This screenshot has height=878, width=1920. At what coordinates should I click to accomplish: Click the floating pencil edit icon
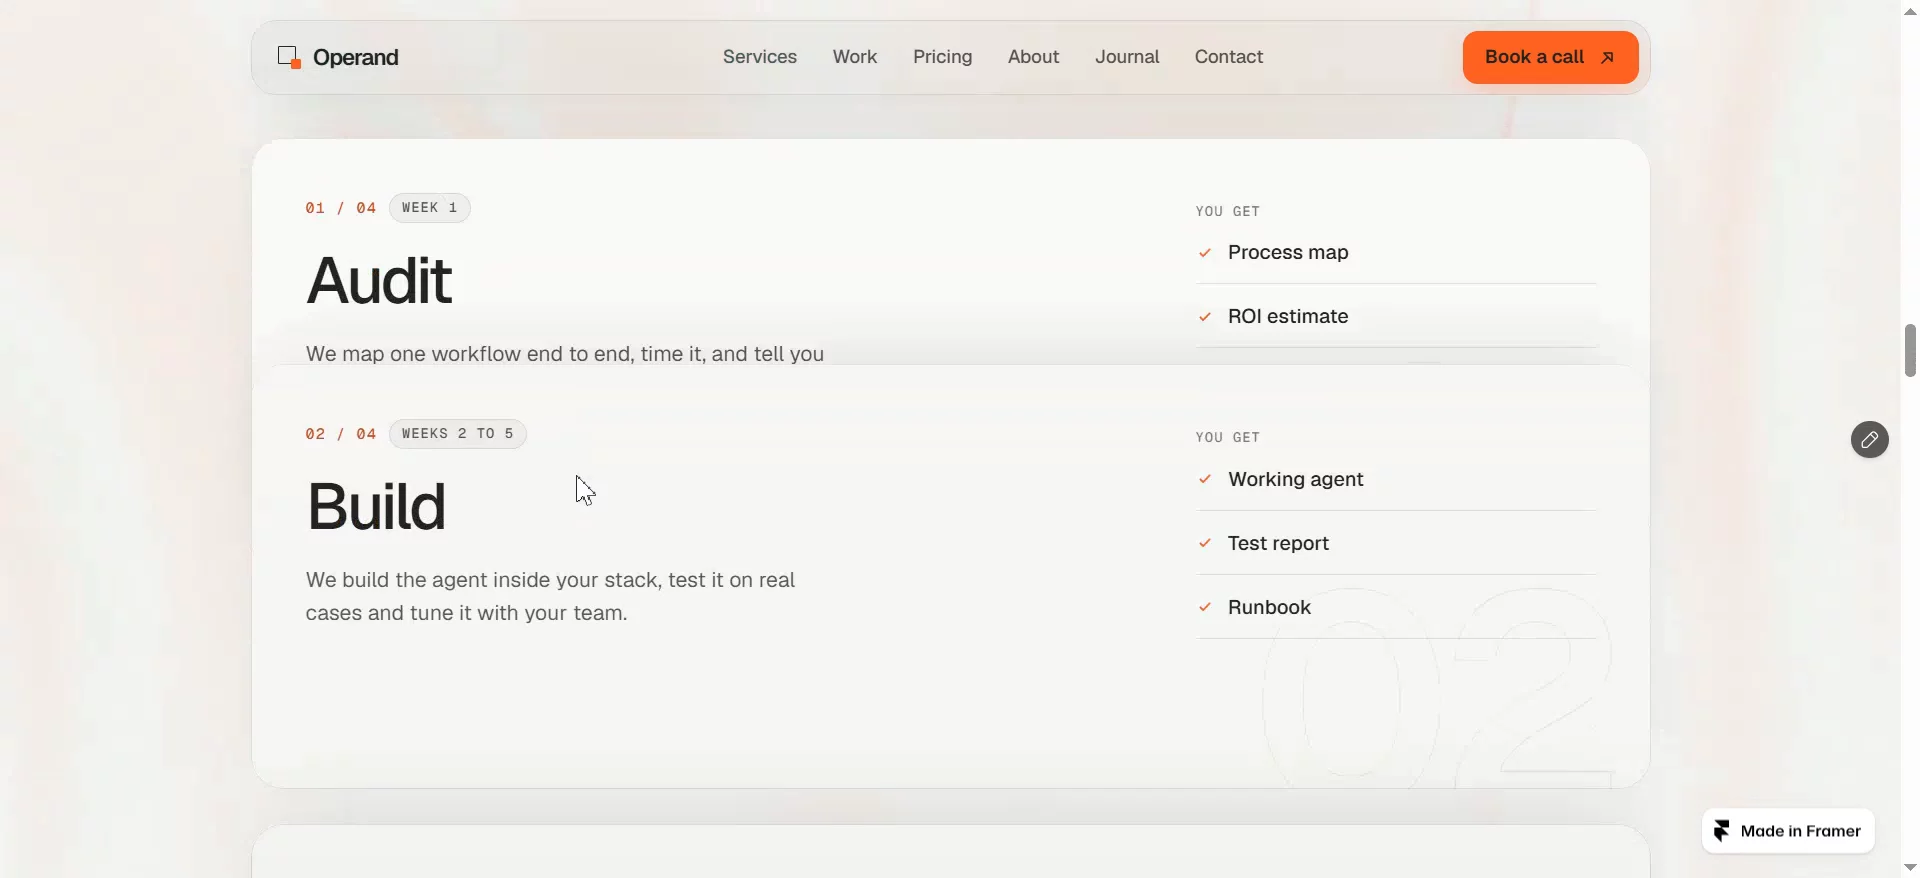pyautogui.click(x=1869, y=440)
